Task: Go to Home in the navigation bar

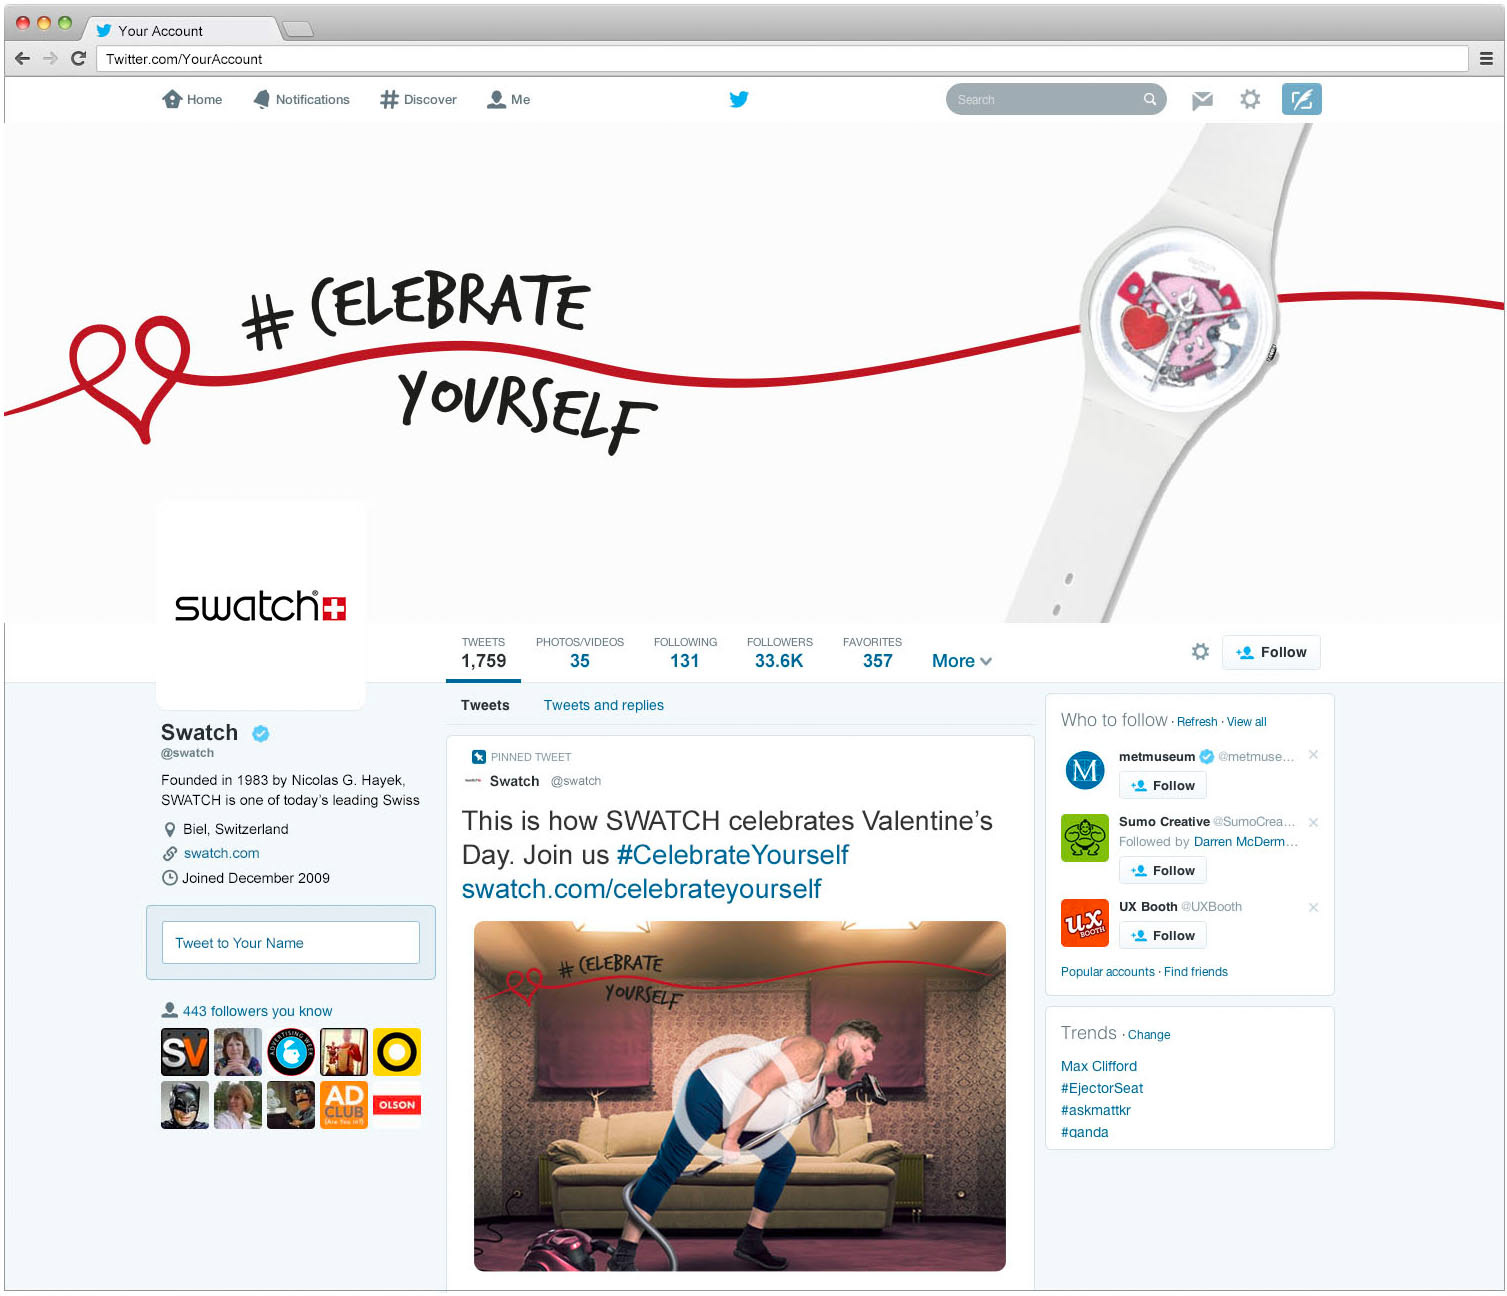Action: coord(192,99)
